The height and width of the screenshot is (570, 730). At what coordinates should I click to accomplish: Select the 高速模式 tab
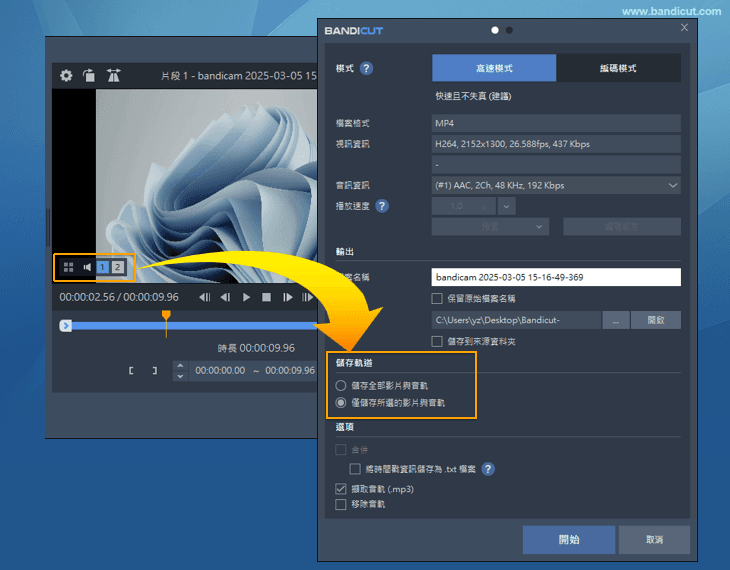click(494, 68)
